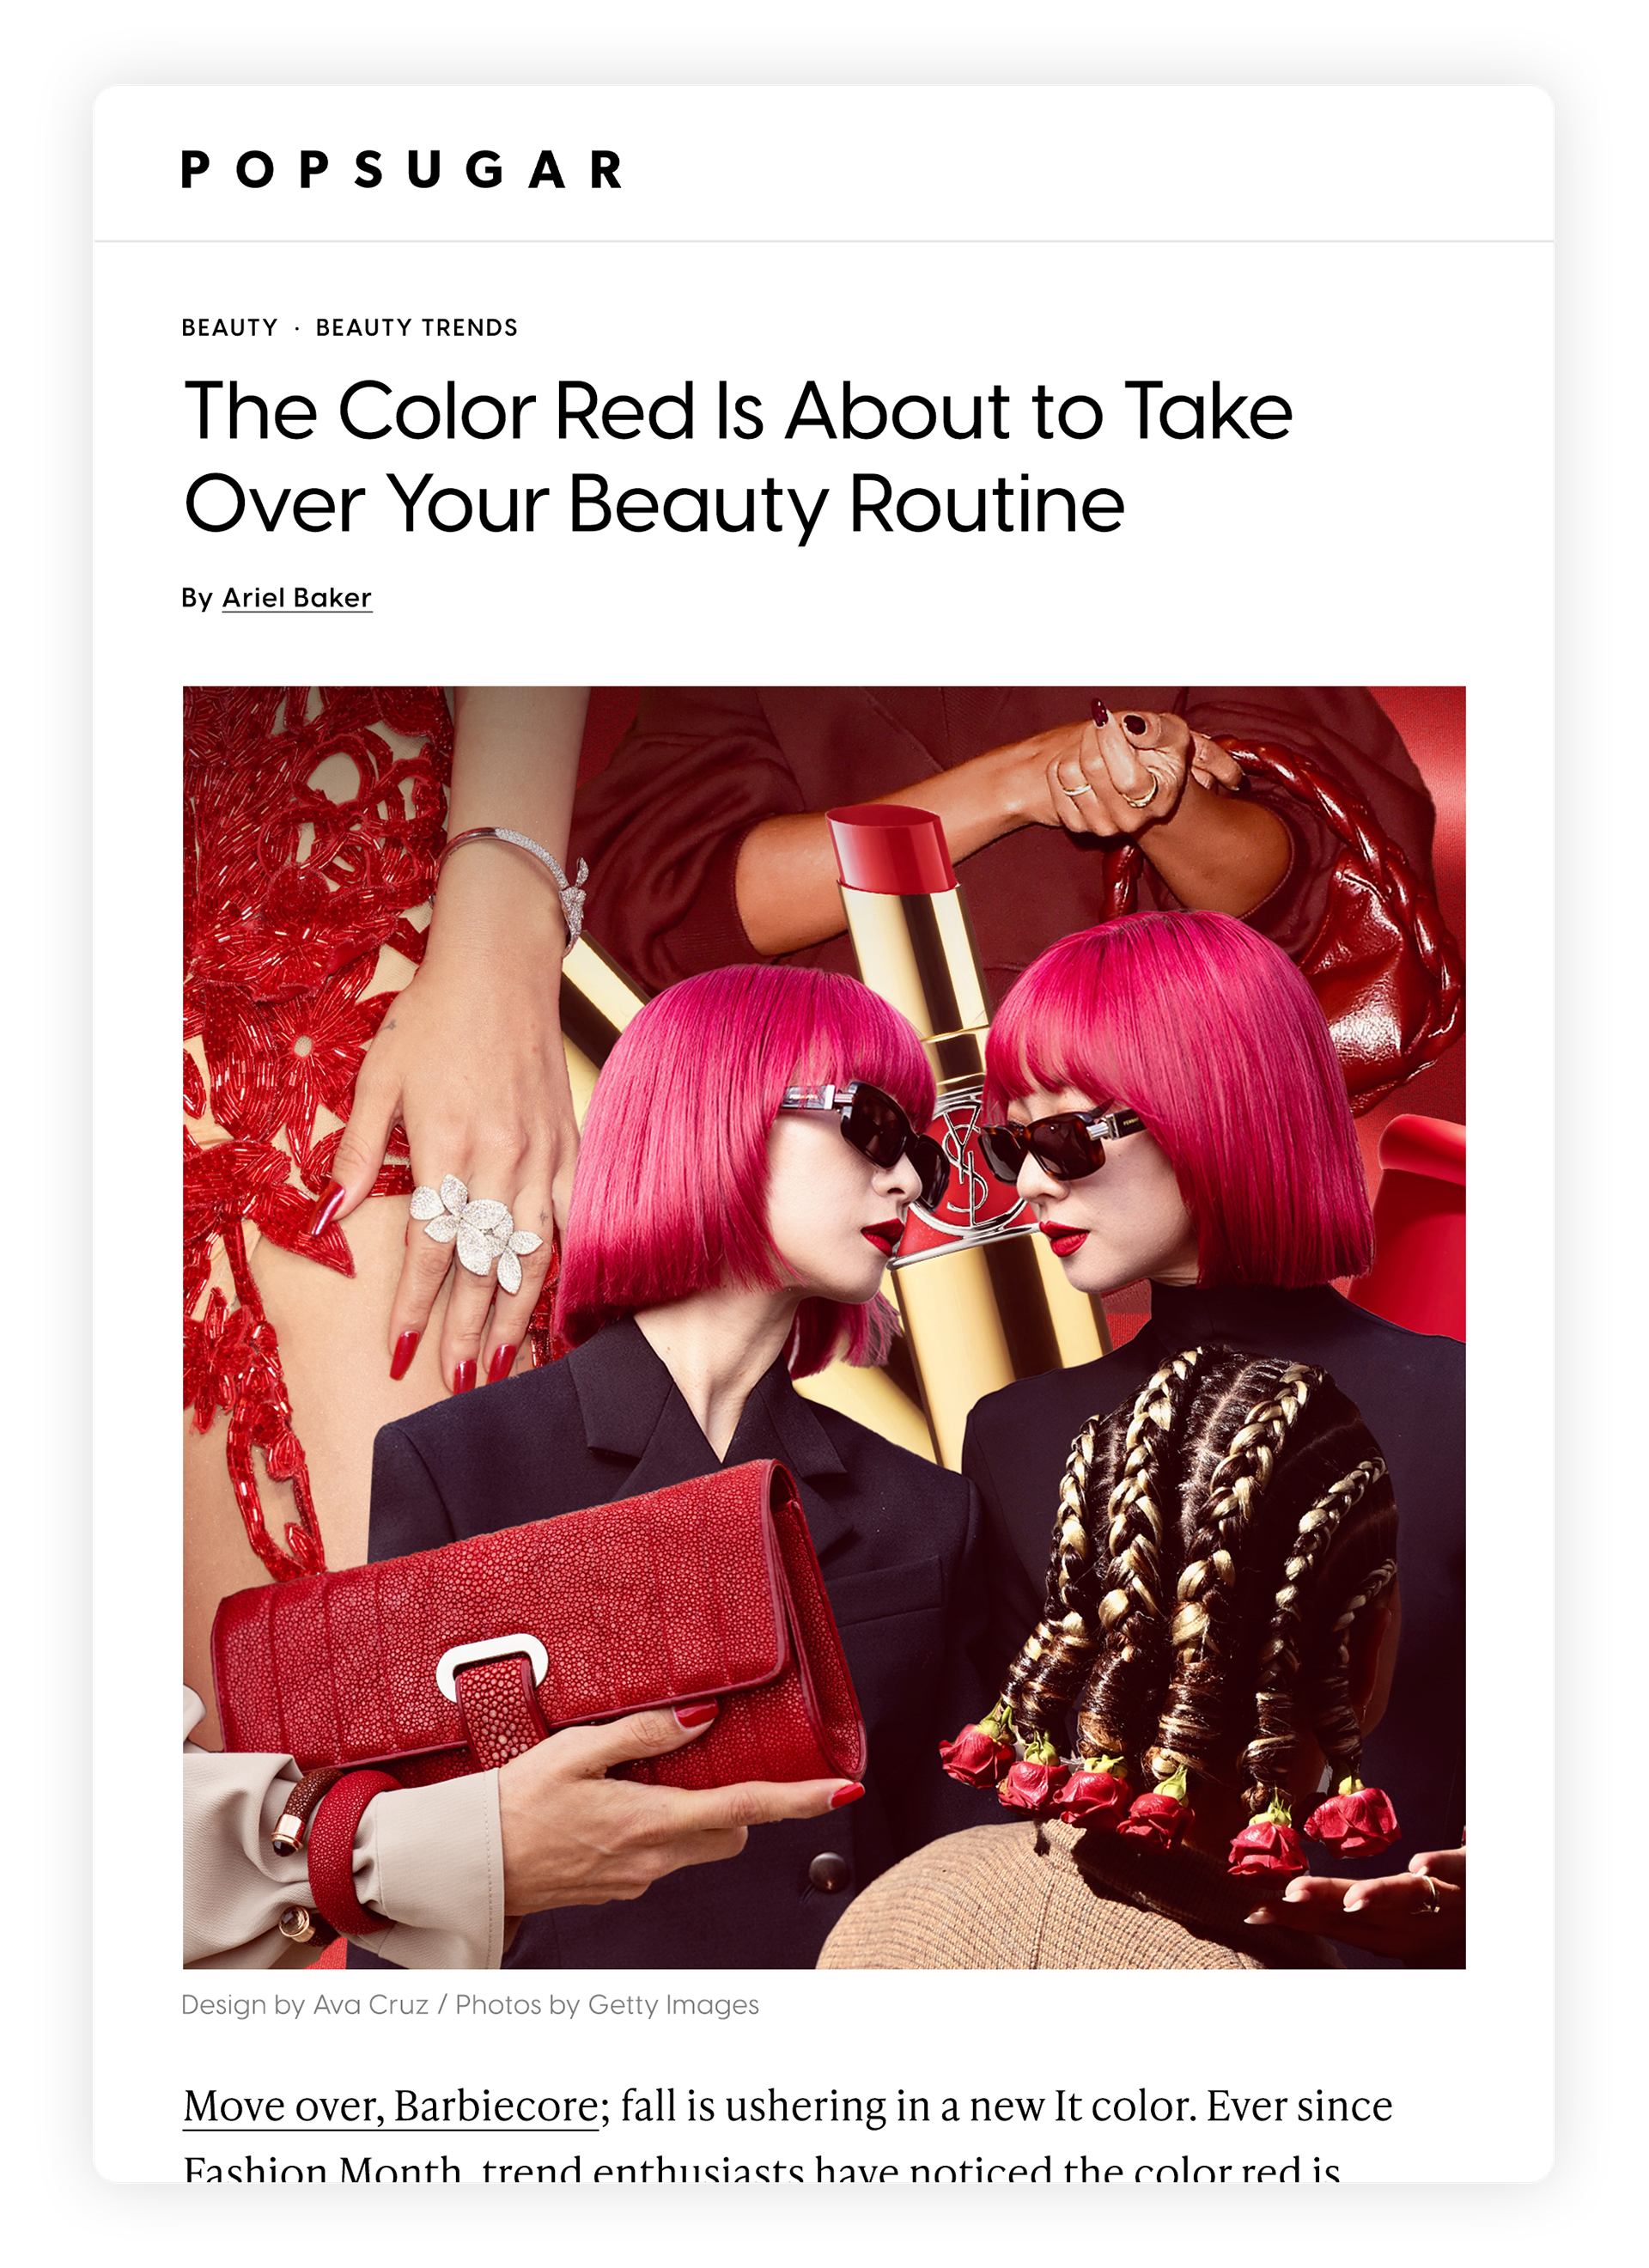
Task: Open the BEAUTY TRENDS category link
Action: pyautogui.click(x=416, y=328)
